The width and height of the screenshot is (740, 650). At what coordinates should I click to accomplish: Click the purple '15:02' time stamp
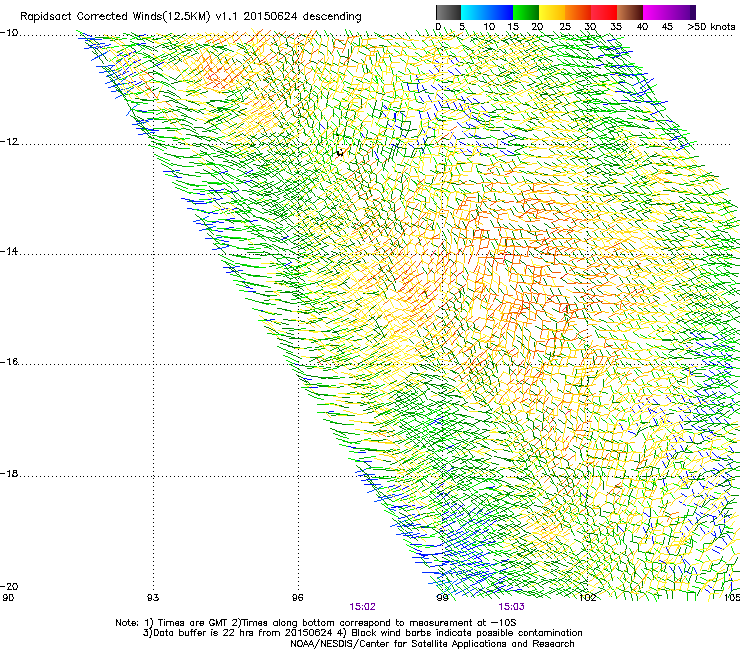point(362,607)
